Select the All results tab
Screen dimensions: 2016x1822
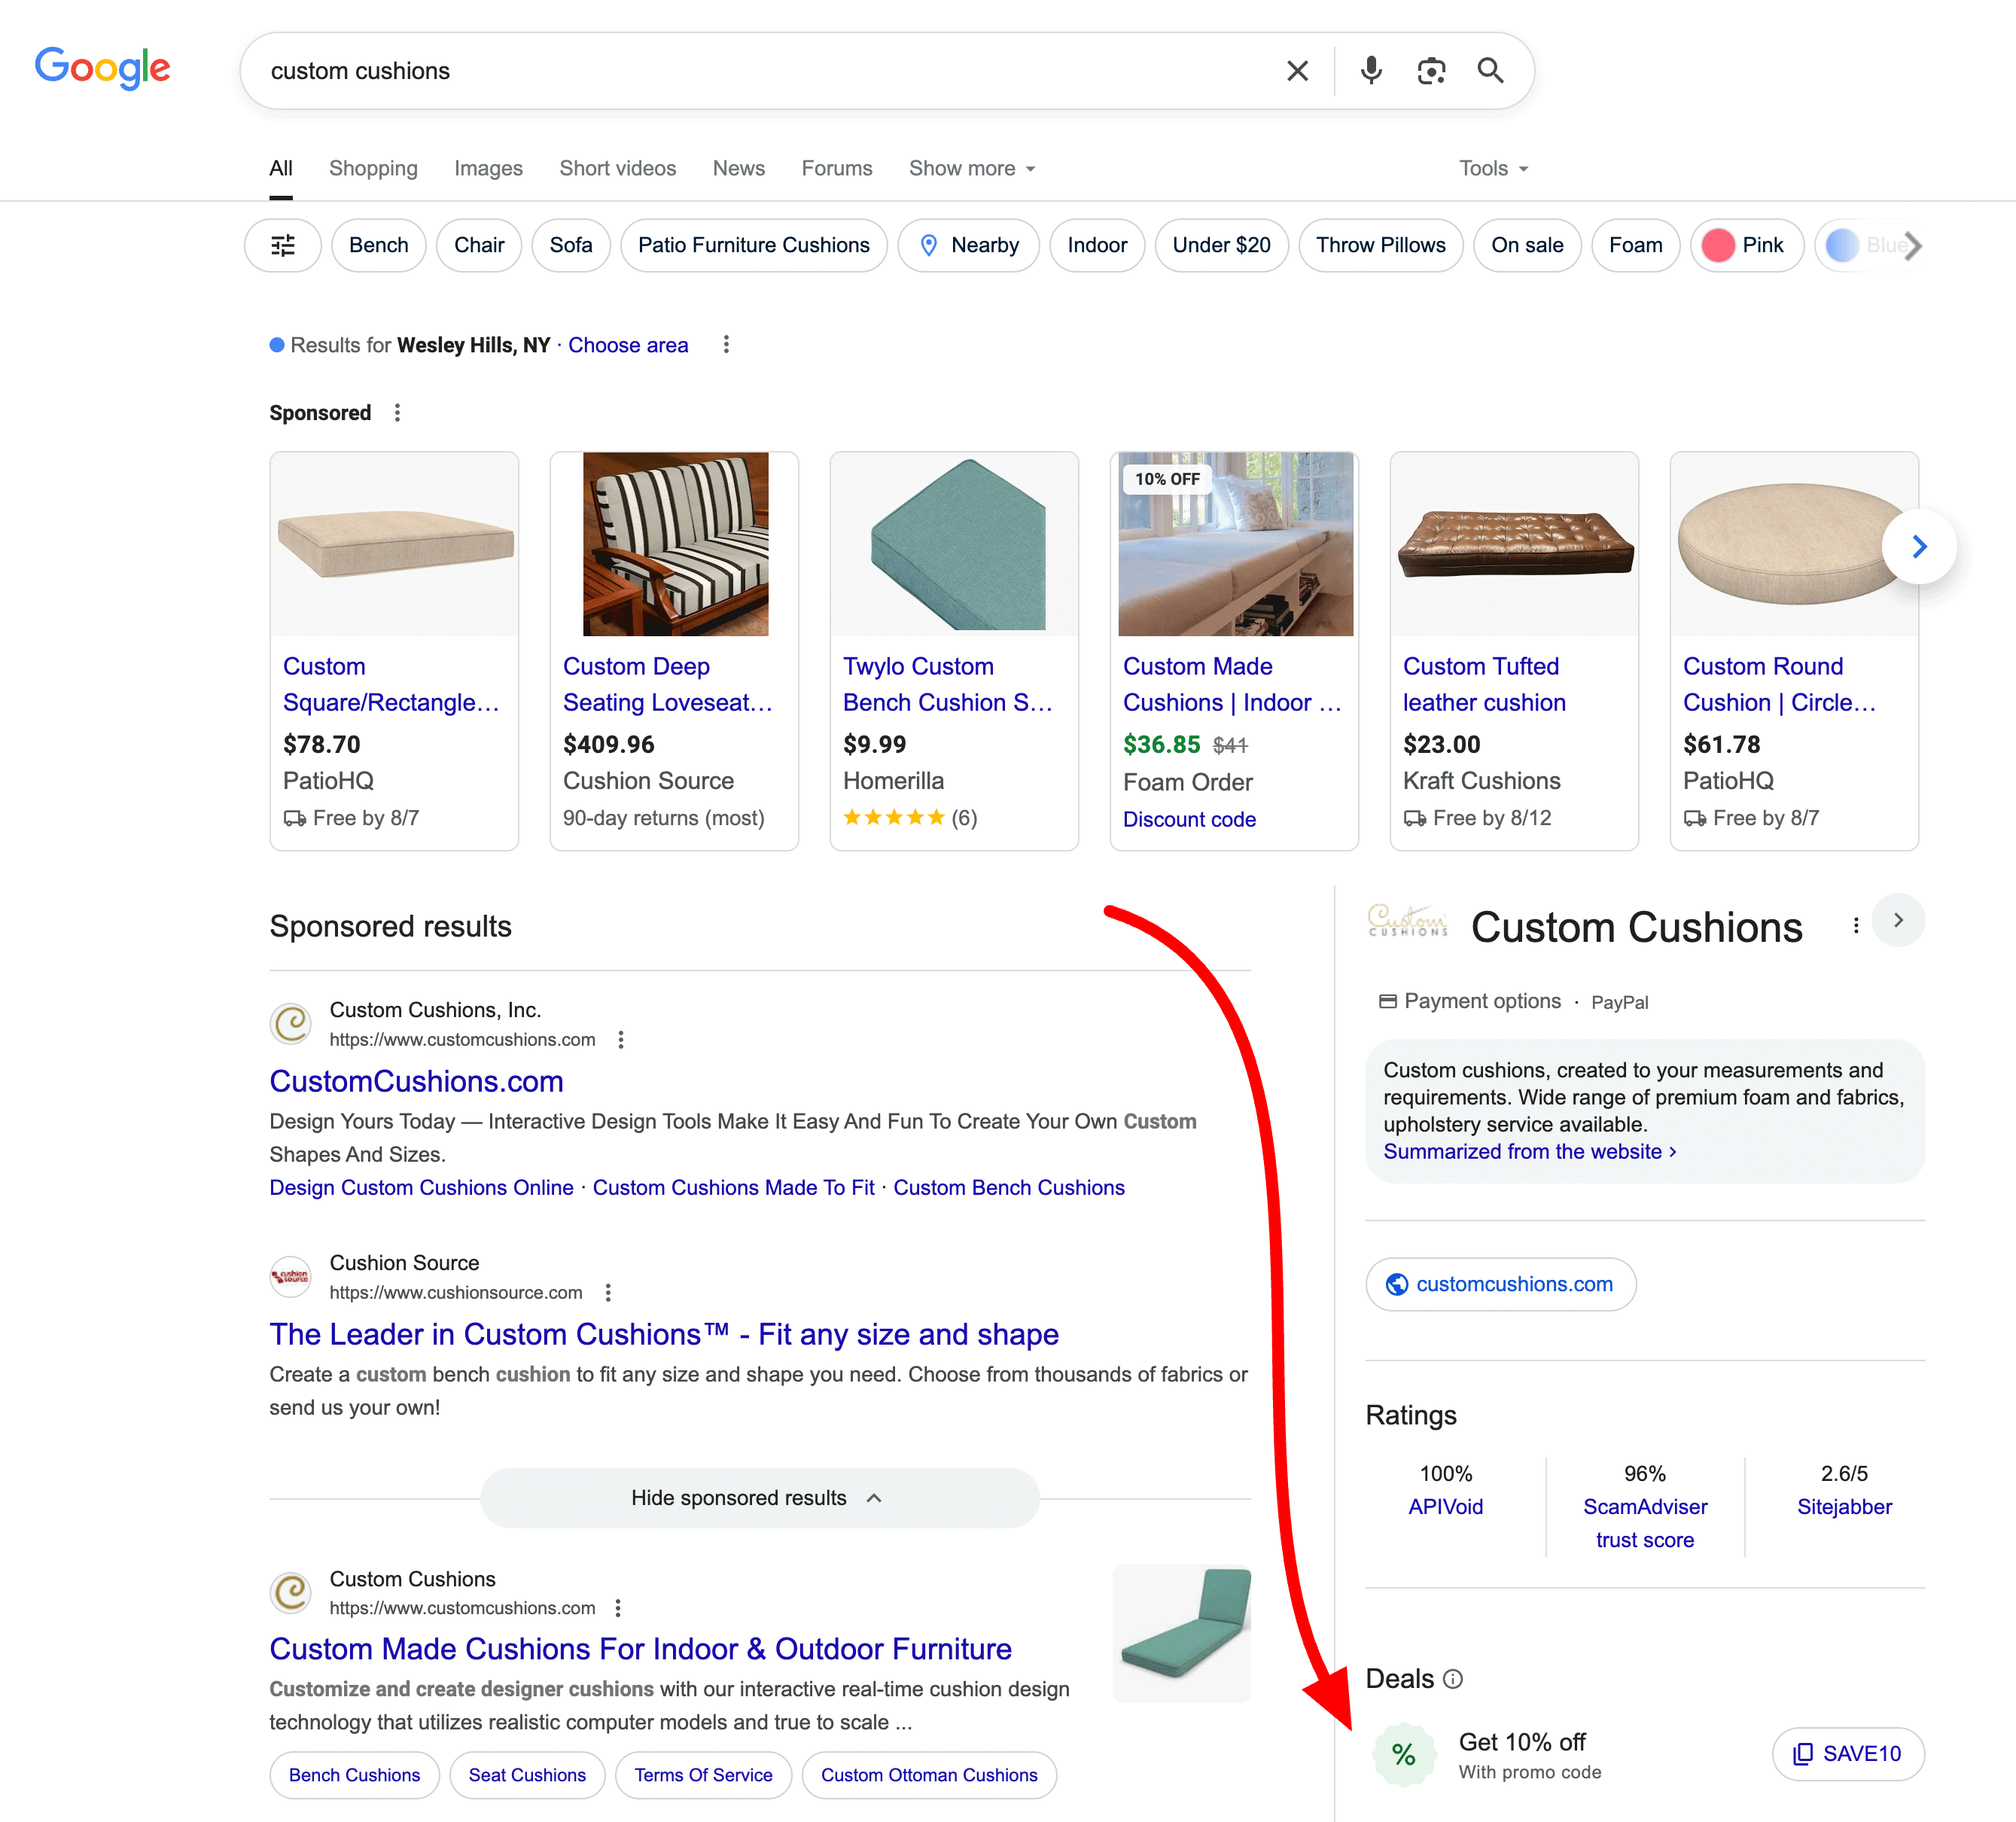coord(281,168)
